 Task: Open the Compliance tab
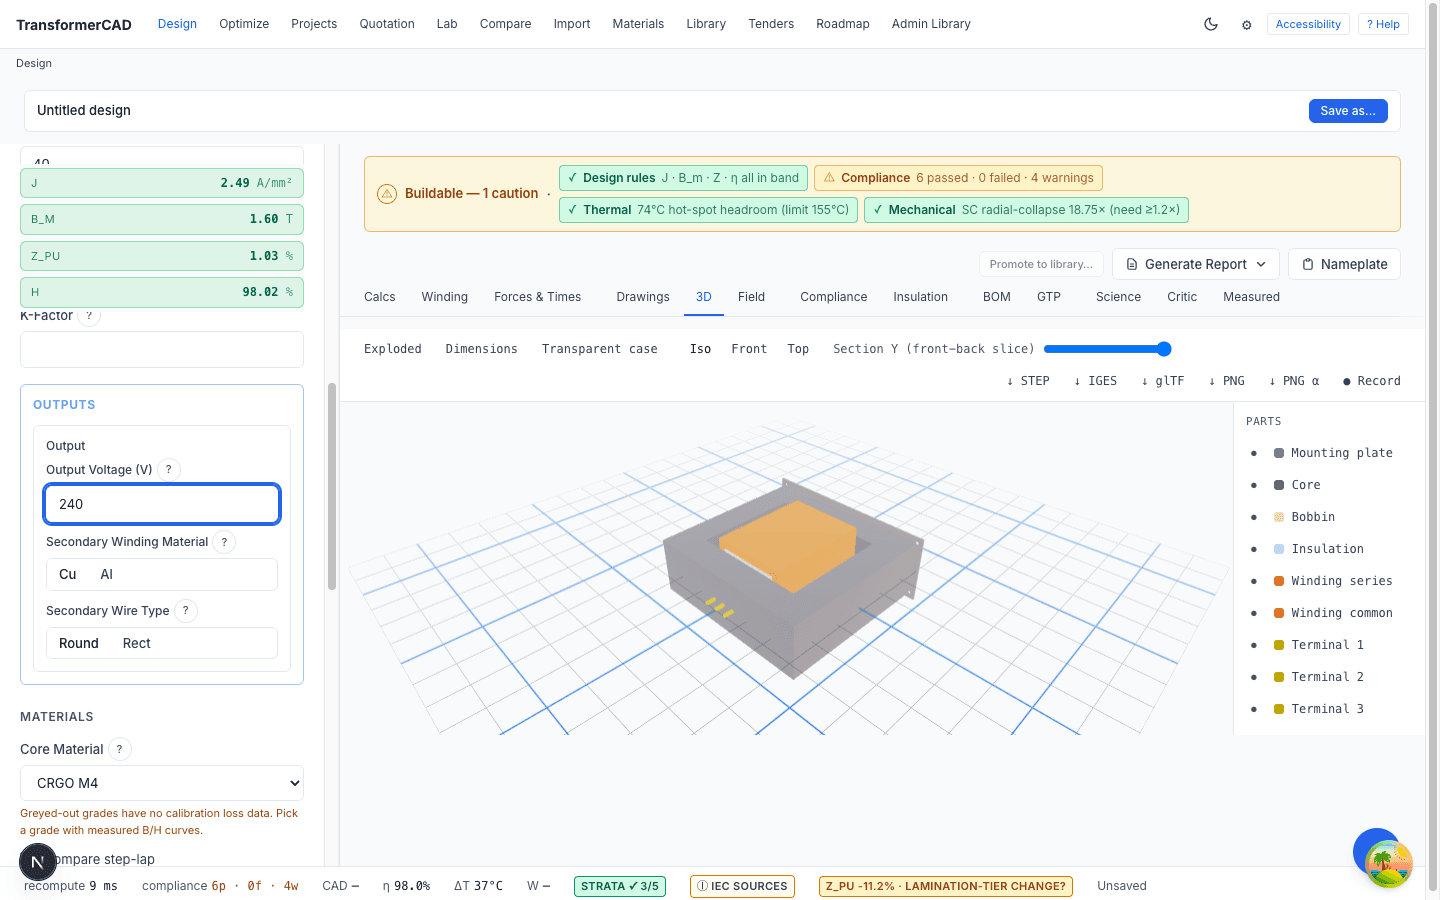click(x=834, y=297)
